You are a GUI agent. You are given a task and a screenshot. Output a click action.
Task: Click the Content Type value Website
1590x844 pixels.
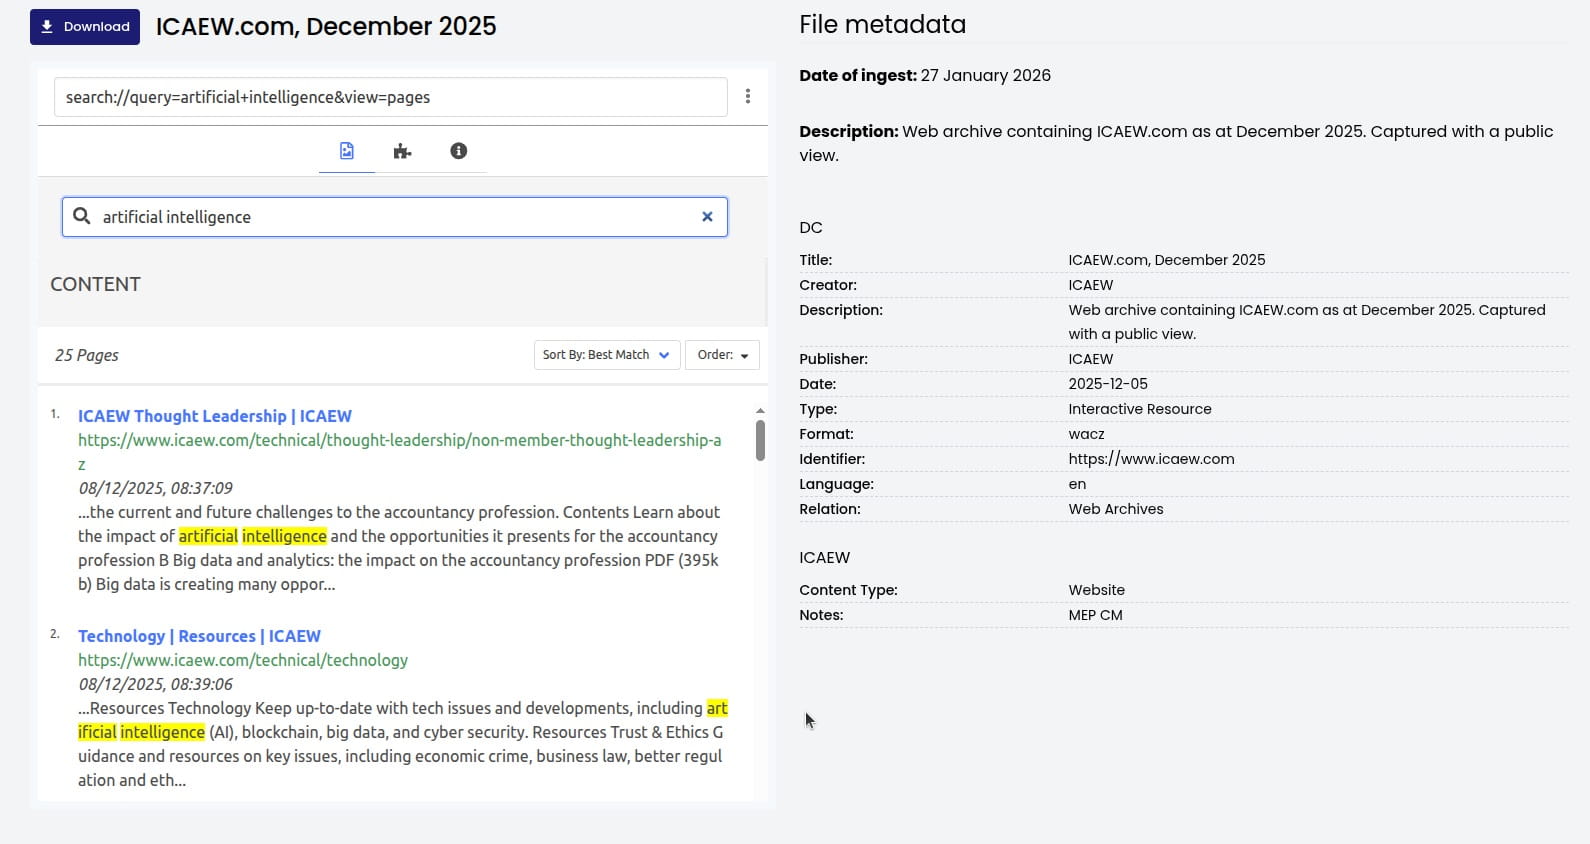[1096, 590]
